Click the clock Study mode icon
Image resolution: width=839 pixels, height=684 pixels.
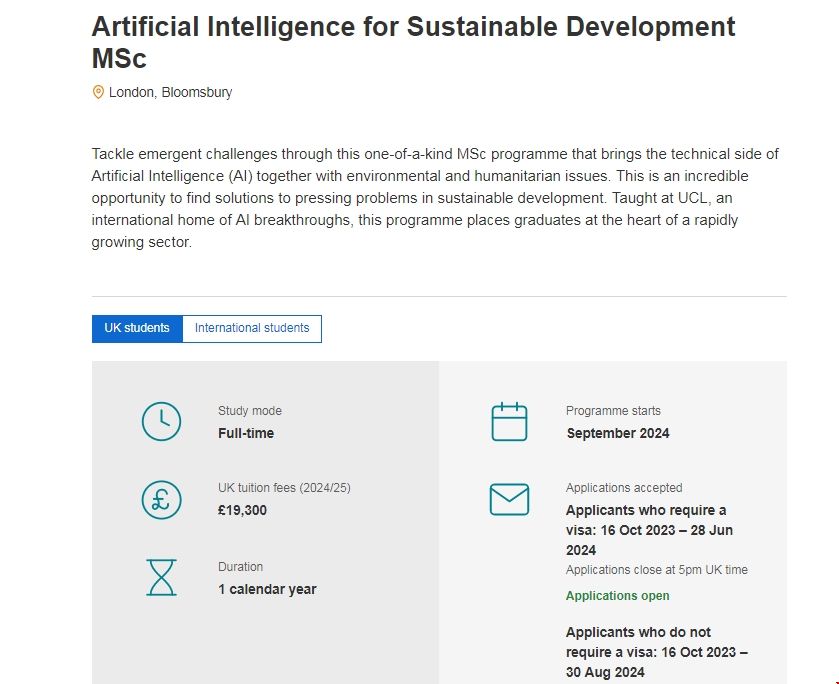click(x=161, y=422)
